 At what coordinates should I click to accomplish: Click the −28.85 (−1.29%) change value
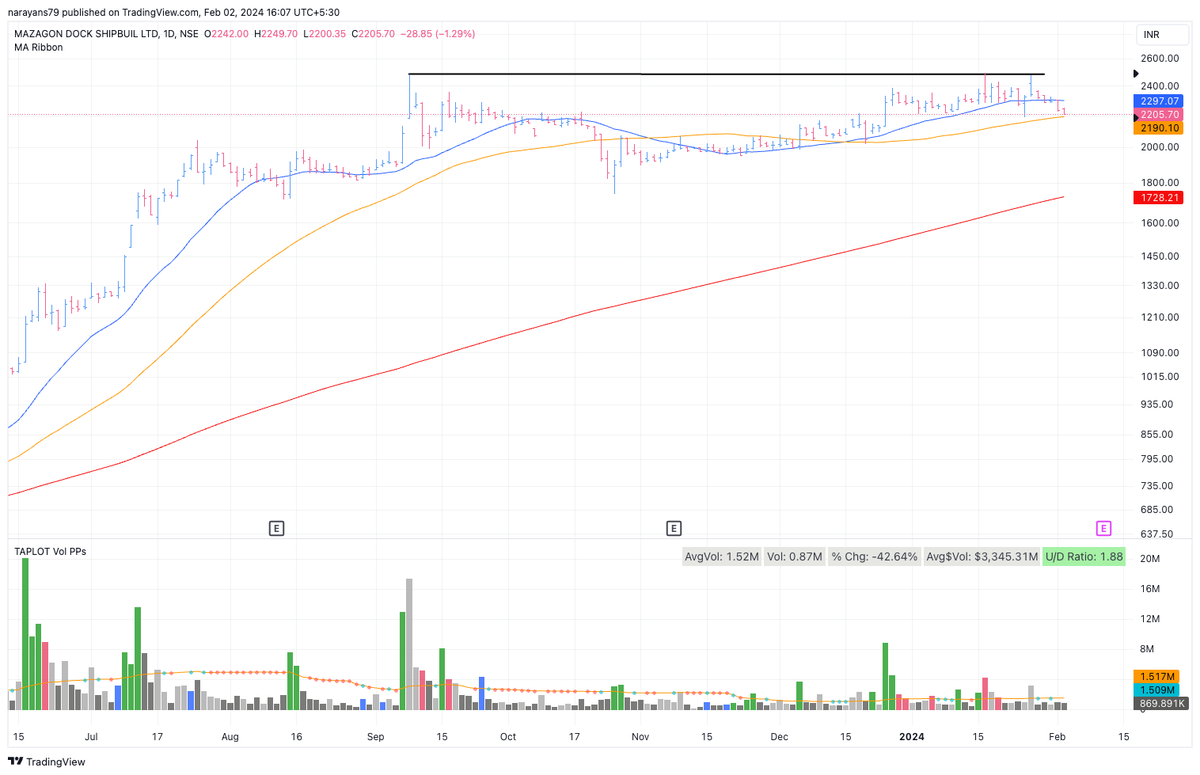pyautogui.click(x=437, y=33)
